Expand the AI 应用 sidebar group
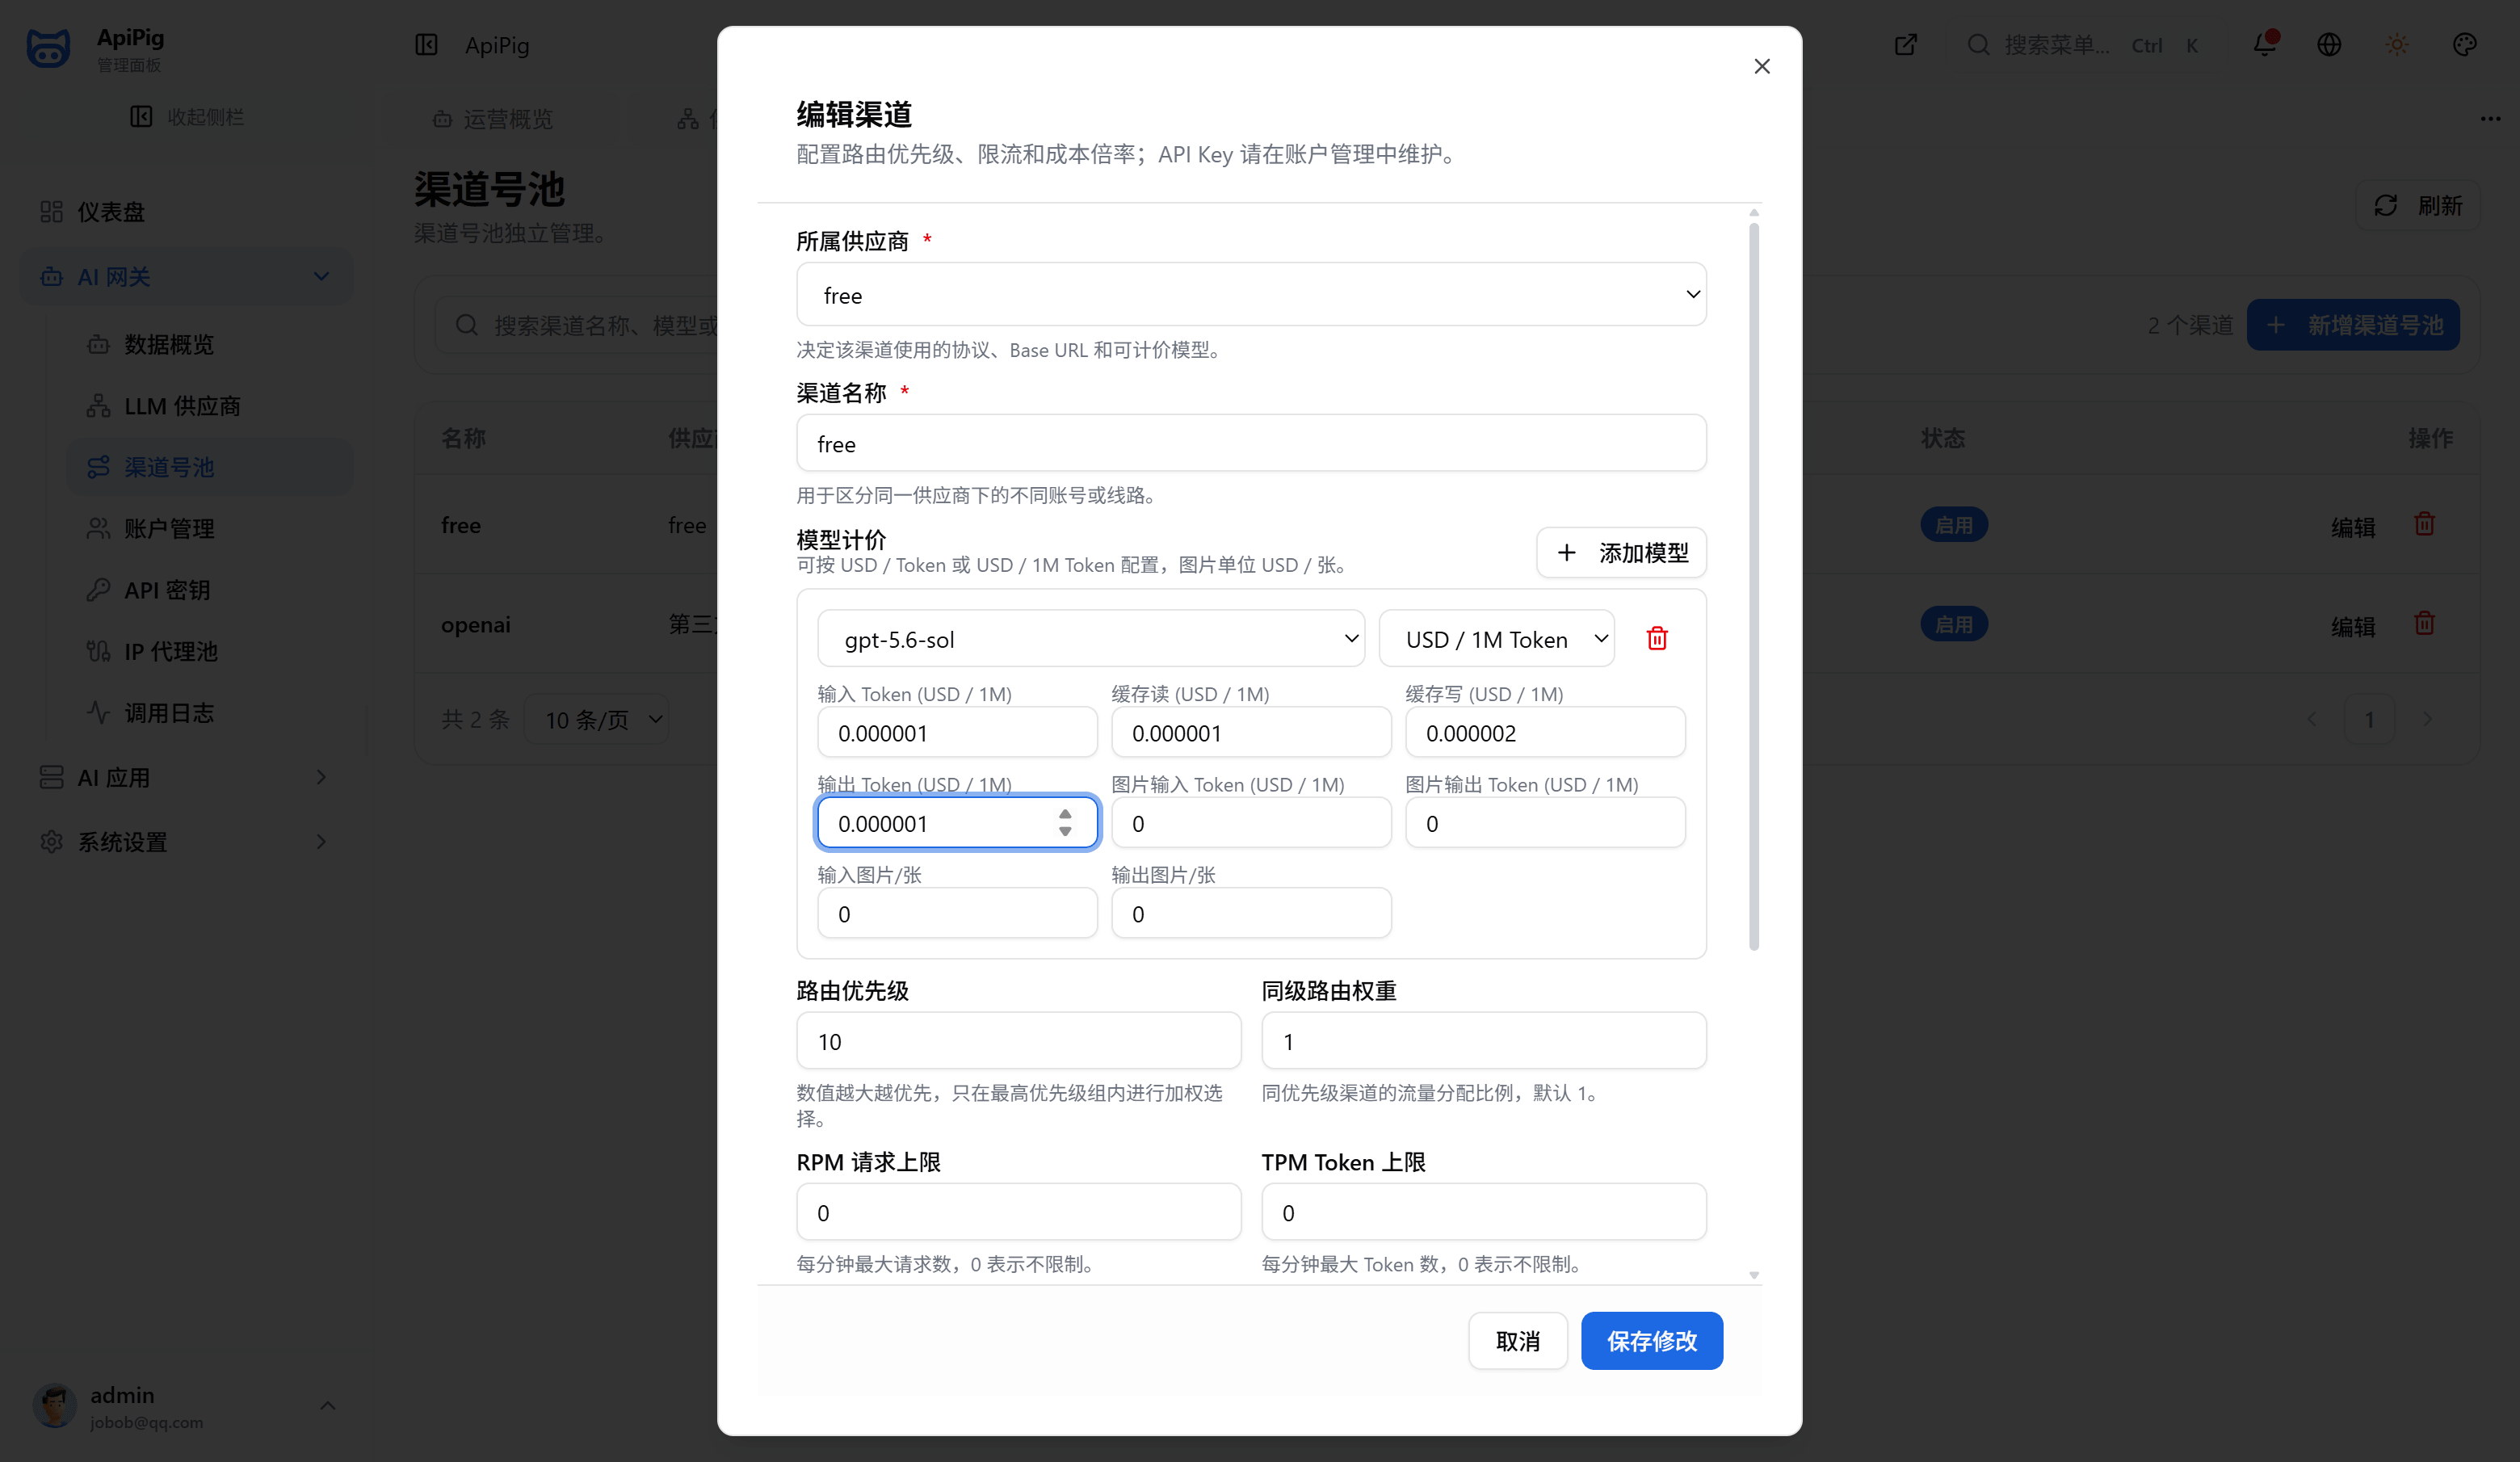Screen dimensions: 2520x1462 point(186,777)
